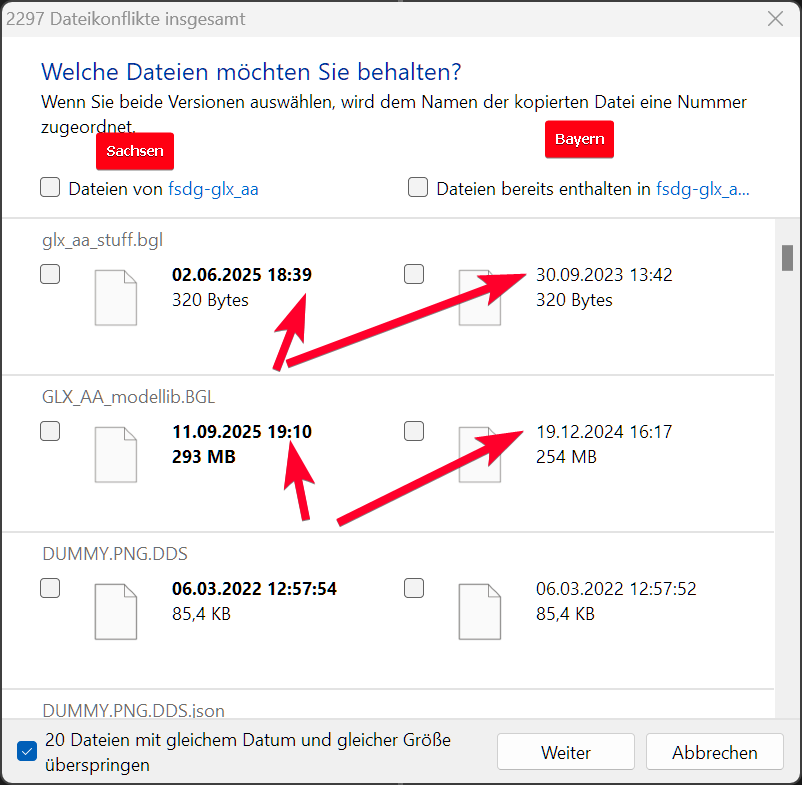Screen dimensions: 802x785
Task: Uncheck skip 20 files with same date
Action: coord(28,752)
